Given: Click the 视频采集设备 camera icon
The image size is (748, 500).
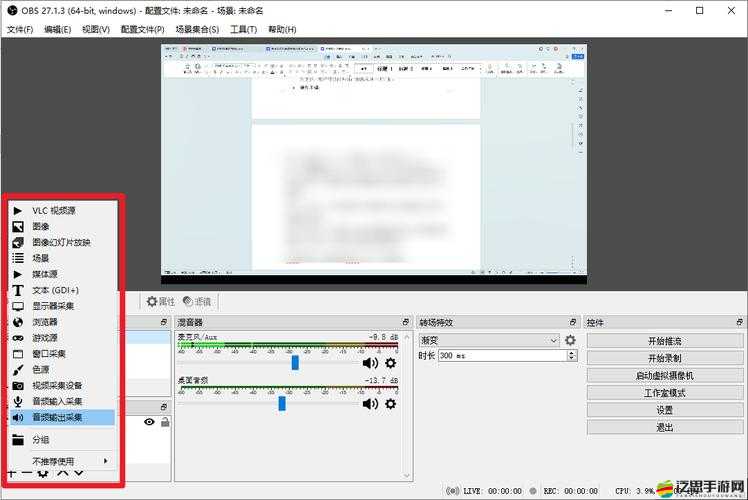Looking at the screenshot, I should (x=17, y=385).
